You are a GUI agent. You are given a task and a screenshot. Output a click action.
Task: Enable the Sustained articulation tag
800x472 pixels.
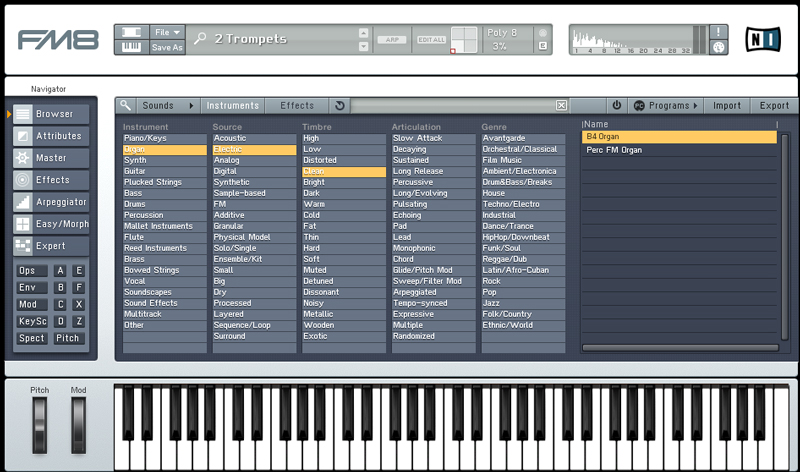433,160
